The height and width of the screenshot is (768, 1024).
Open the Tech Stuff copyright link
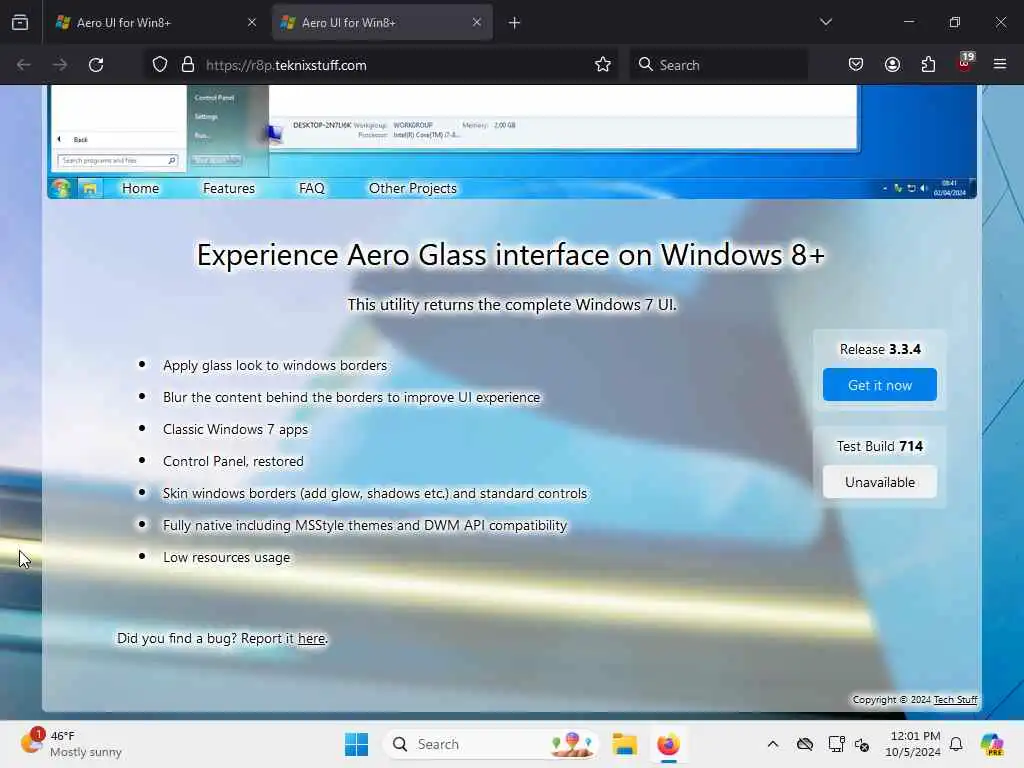[x=955, y=699]
